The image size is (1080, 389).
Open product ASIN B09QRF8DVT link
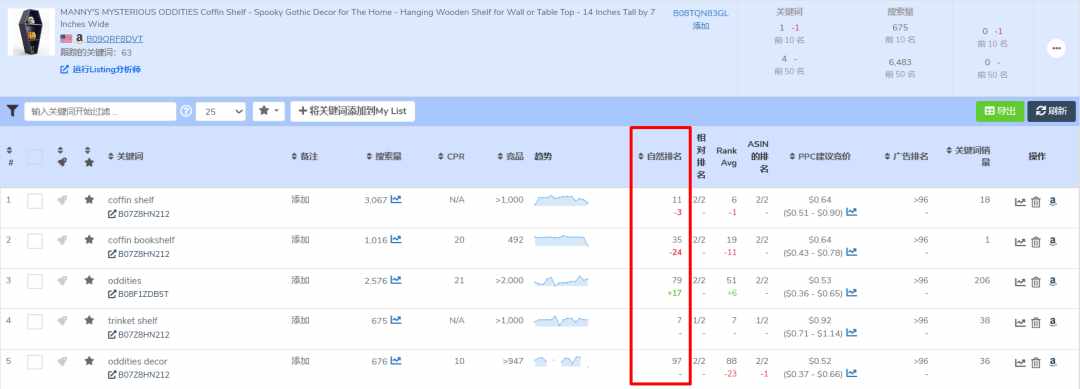coord(114,39)
